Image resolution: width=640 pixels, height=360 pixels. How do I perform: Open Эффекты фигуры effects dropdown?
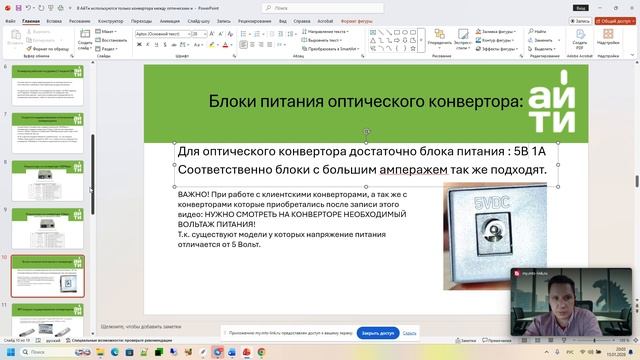coord(497,49)
